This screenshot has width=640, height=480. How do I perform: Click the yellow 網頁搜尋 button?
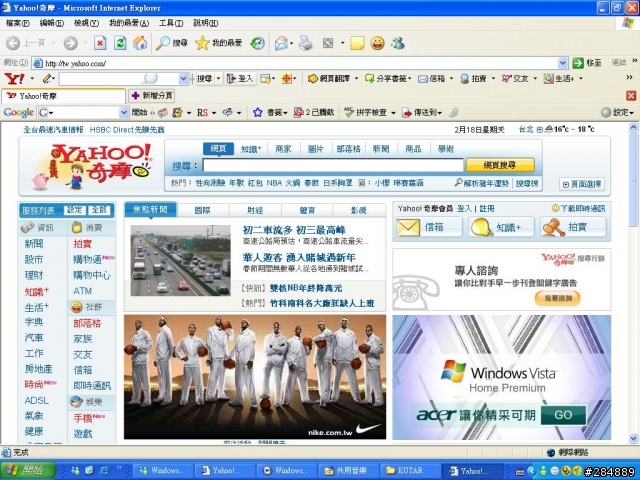point(500,165)
